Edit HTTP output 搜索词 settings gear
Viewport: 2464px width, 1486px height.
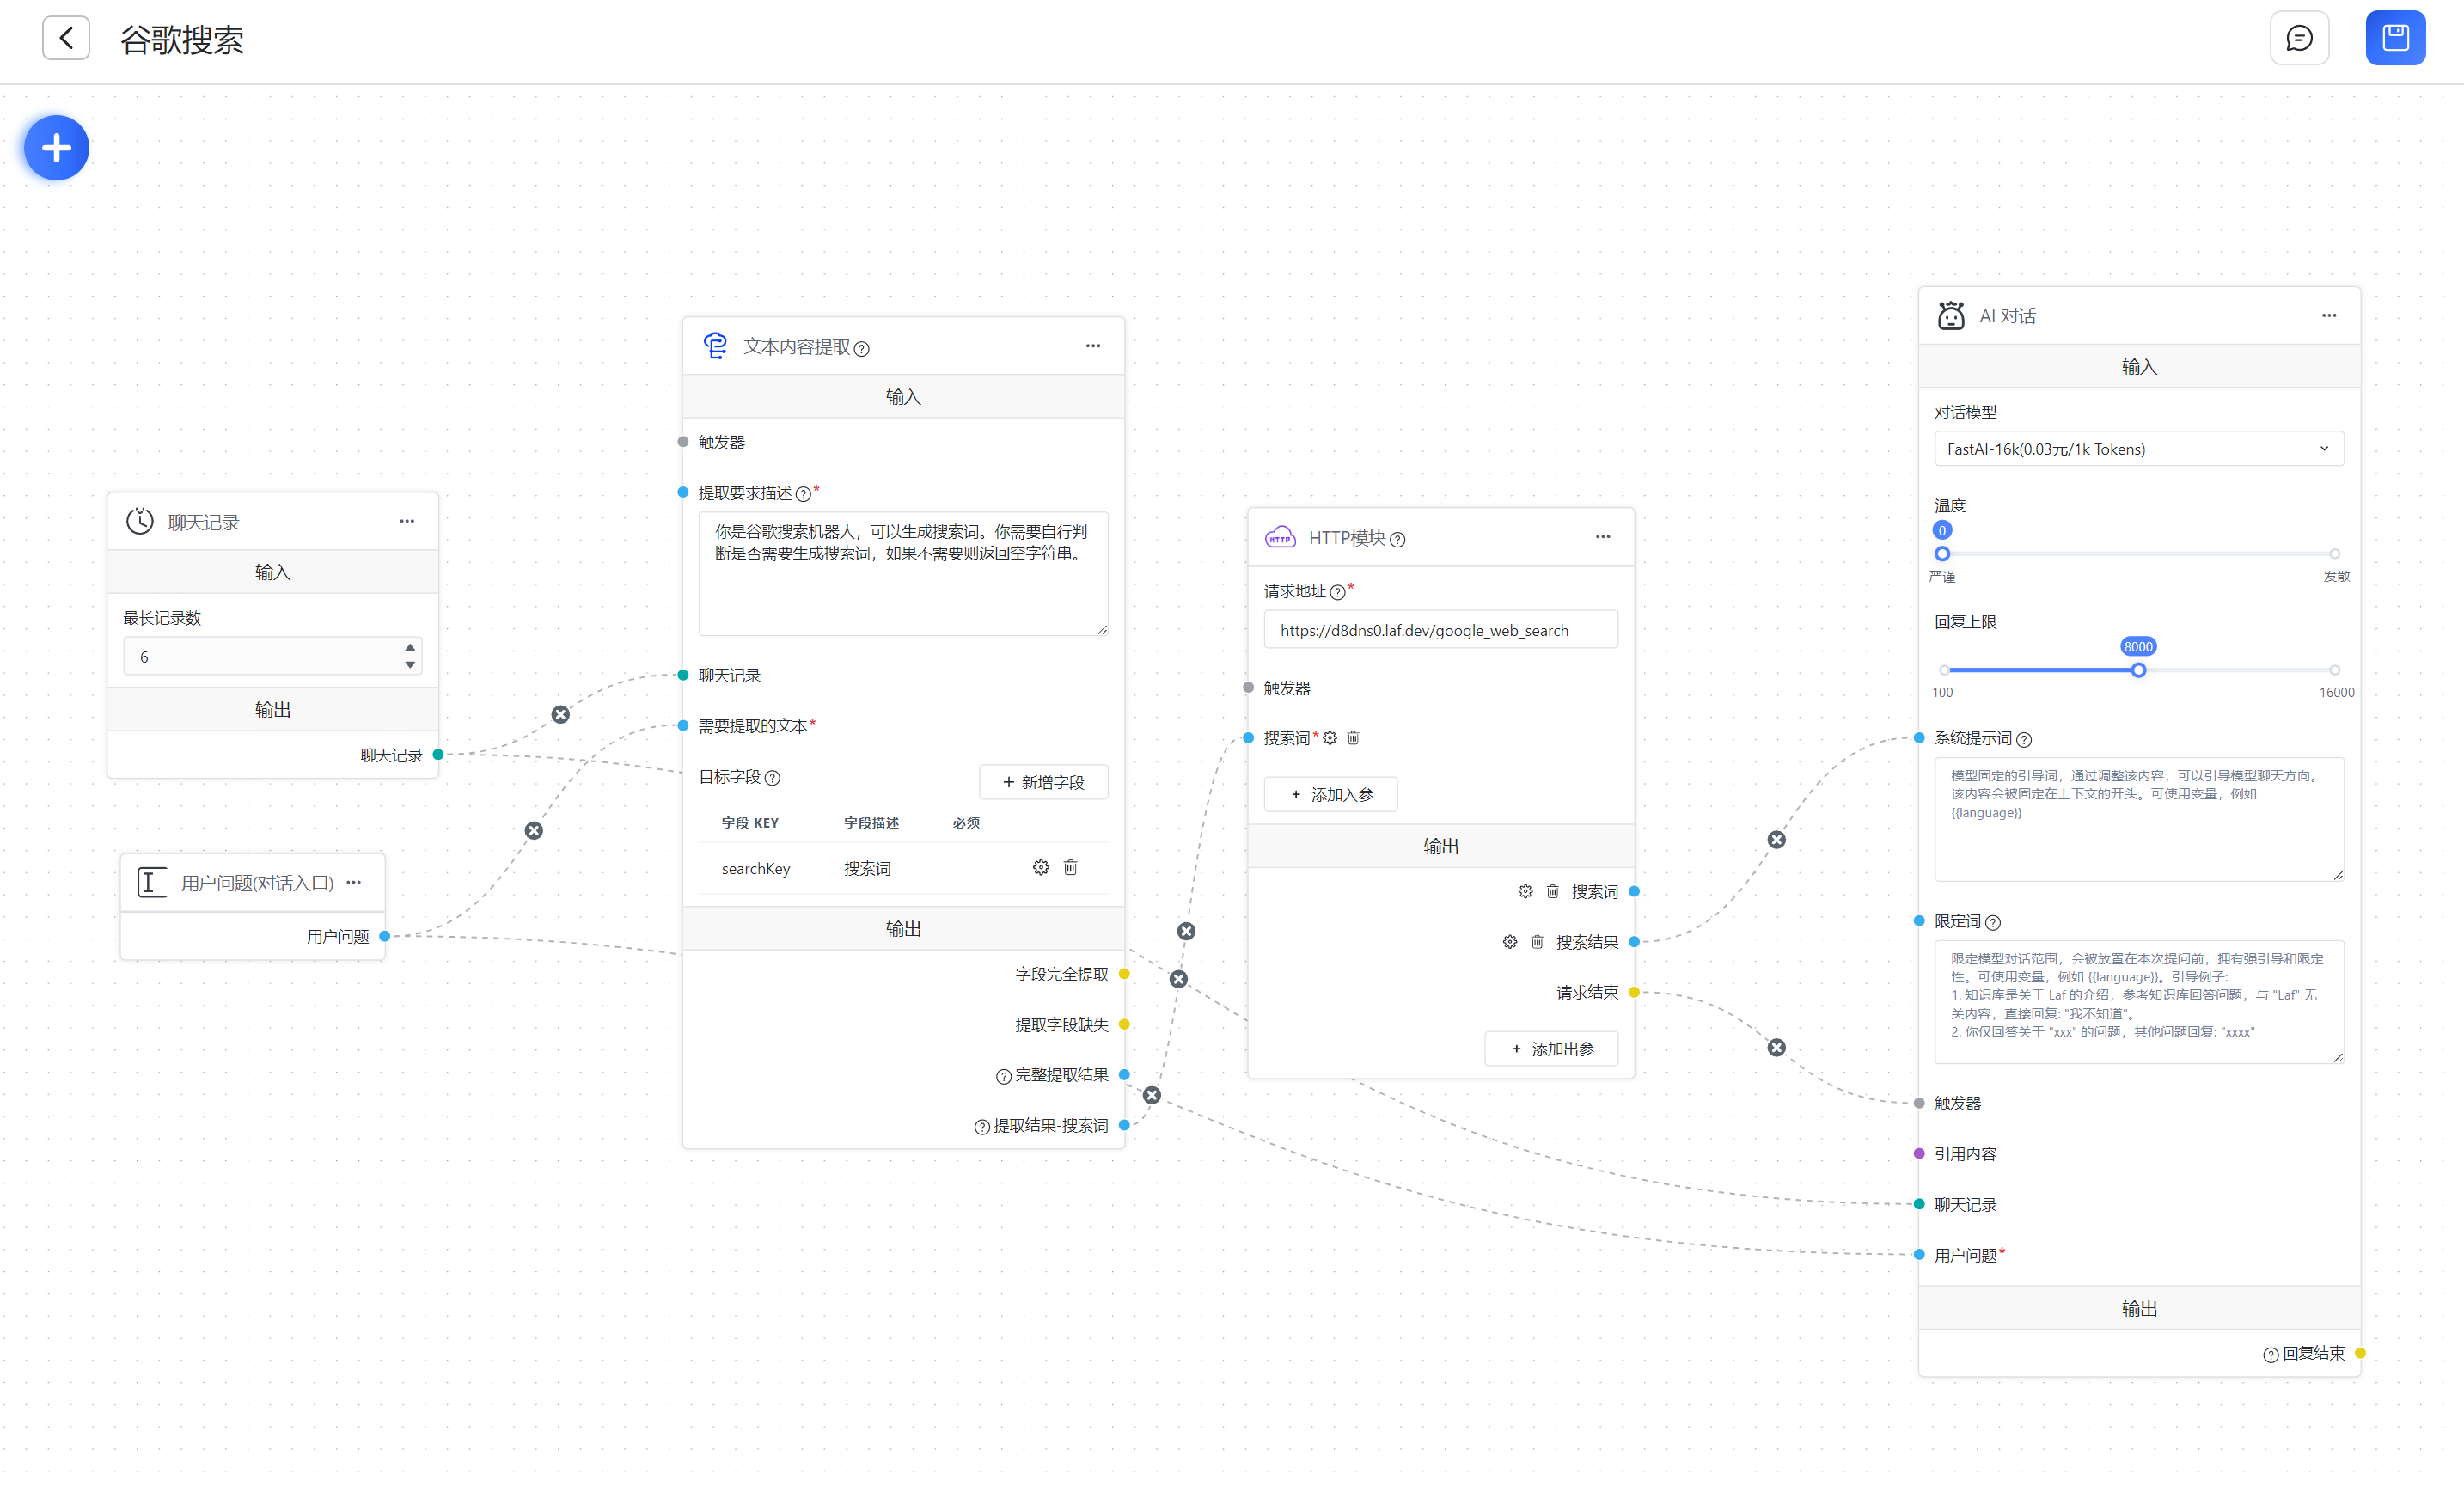[x=1525, y=891]
